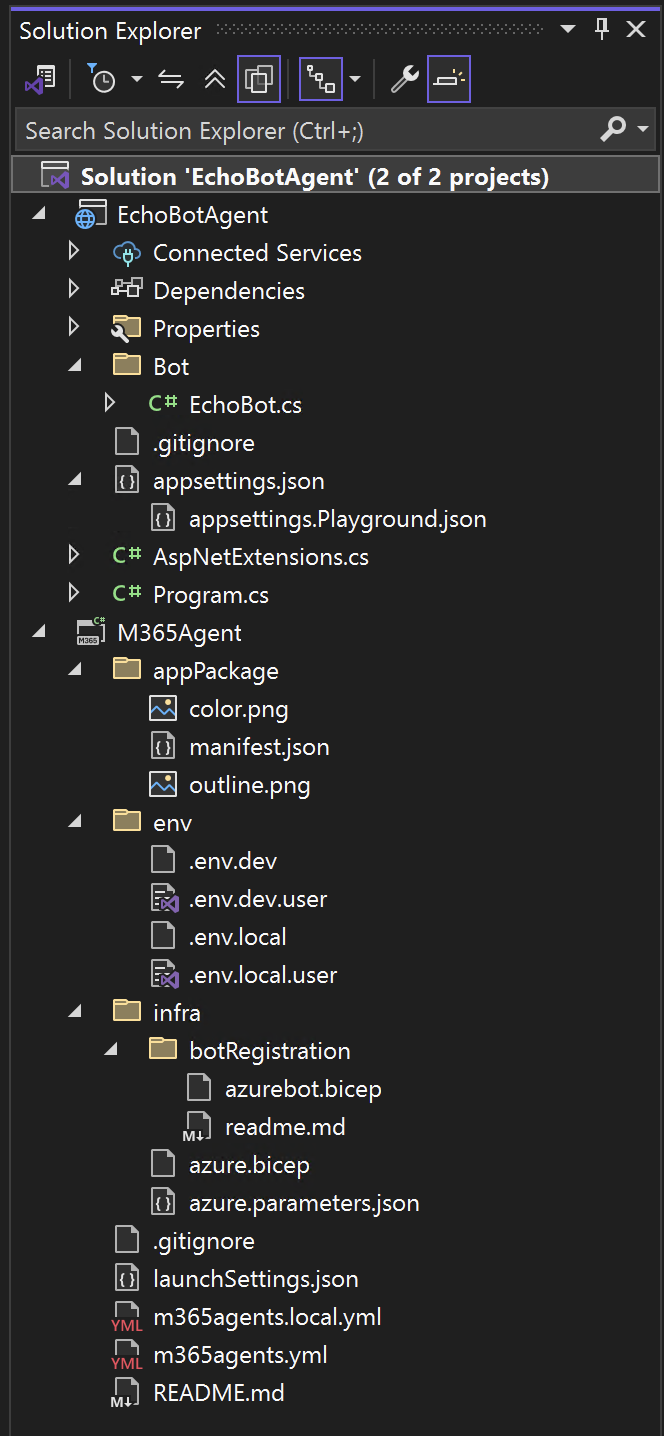Click M365Agent project icon
The height and width of the screenshot is (1436, 664).
(91, 632)
